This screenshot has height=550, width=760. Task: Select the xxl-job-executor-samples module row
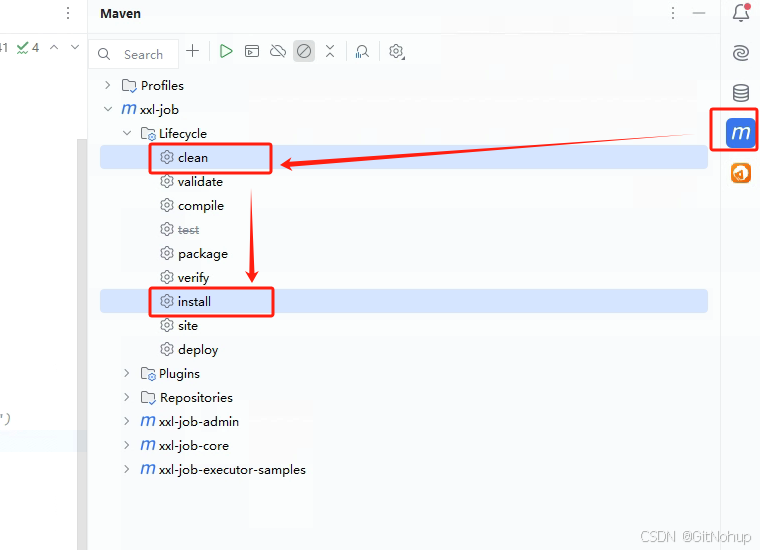point(404,469)
